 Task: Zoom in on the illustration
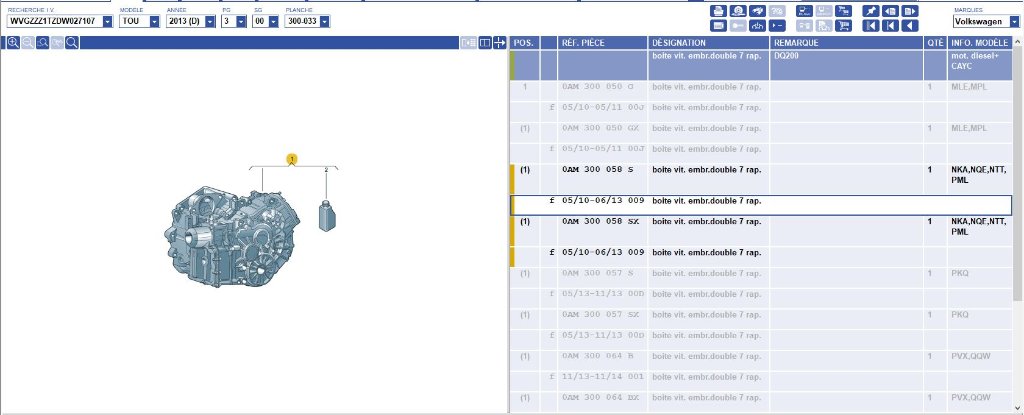click(x=13, y=43)
